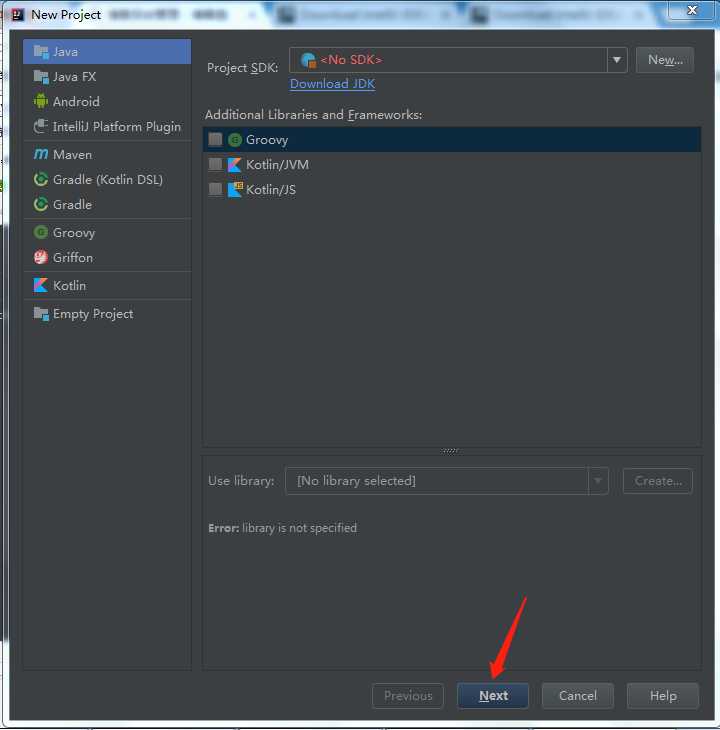Image resolution: width=720 pixels, height=730 pixels.
Task: Click the Android robot icon
Action: pos(41,101)
